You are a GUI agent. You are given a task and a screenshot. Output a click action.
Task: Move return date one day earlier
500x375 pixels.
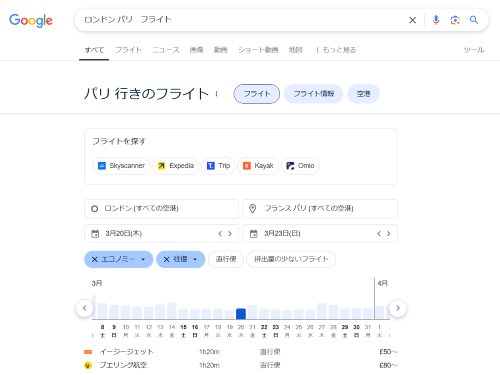[x=379, y=234]
